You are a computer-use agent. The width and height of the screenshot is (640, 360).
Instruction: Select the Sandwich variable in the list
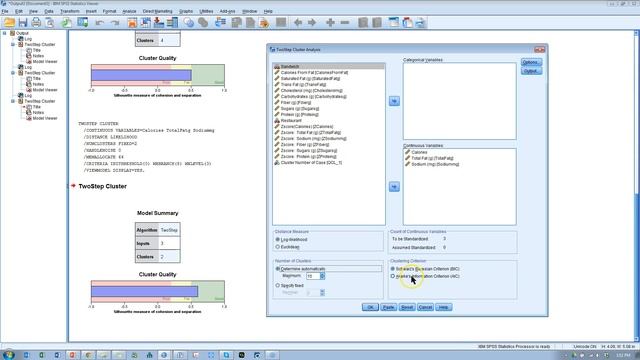329,66
